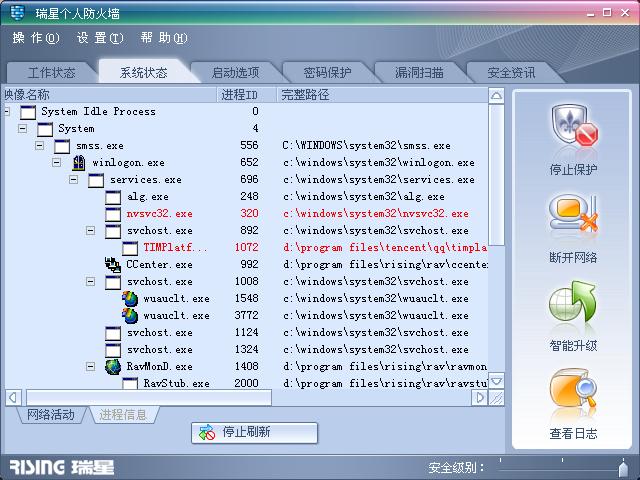Click the window icon beside smss.exe
Screen dimensions: 640x480
click(x=62, y=146)
